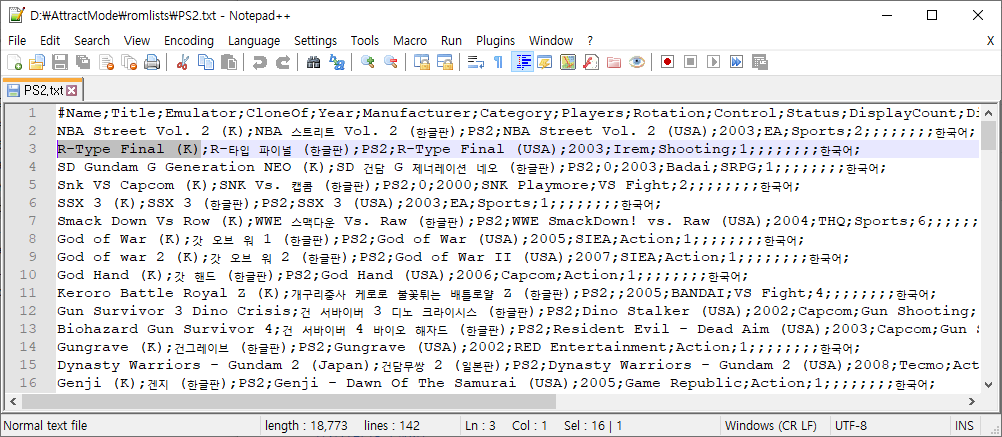Click the horizontal scrollbar left arrow
Image resolution: width=1002 pixels, height=437 pixels.
12,401
